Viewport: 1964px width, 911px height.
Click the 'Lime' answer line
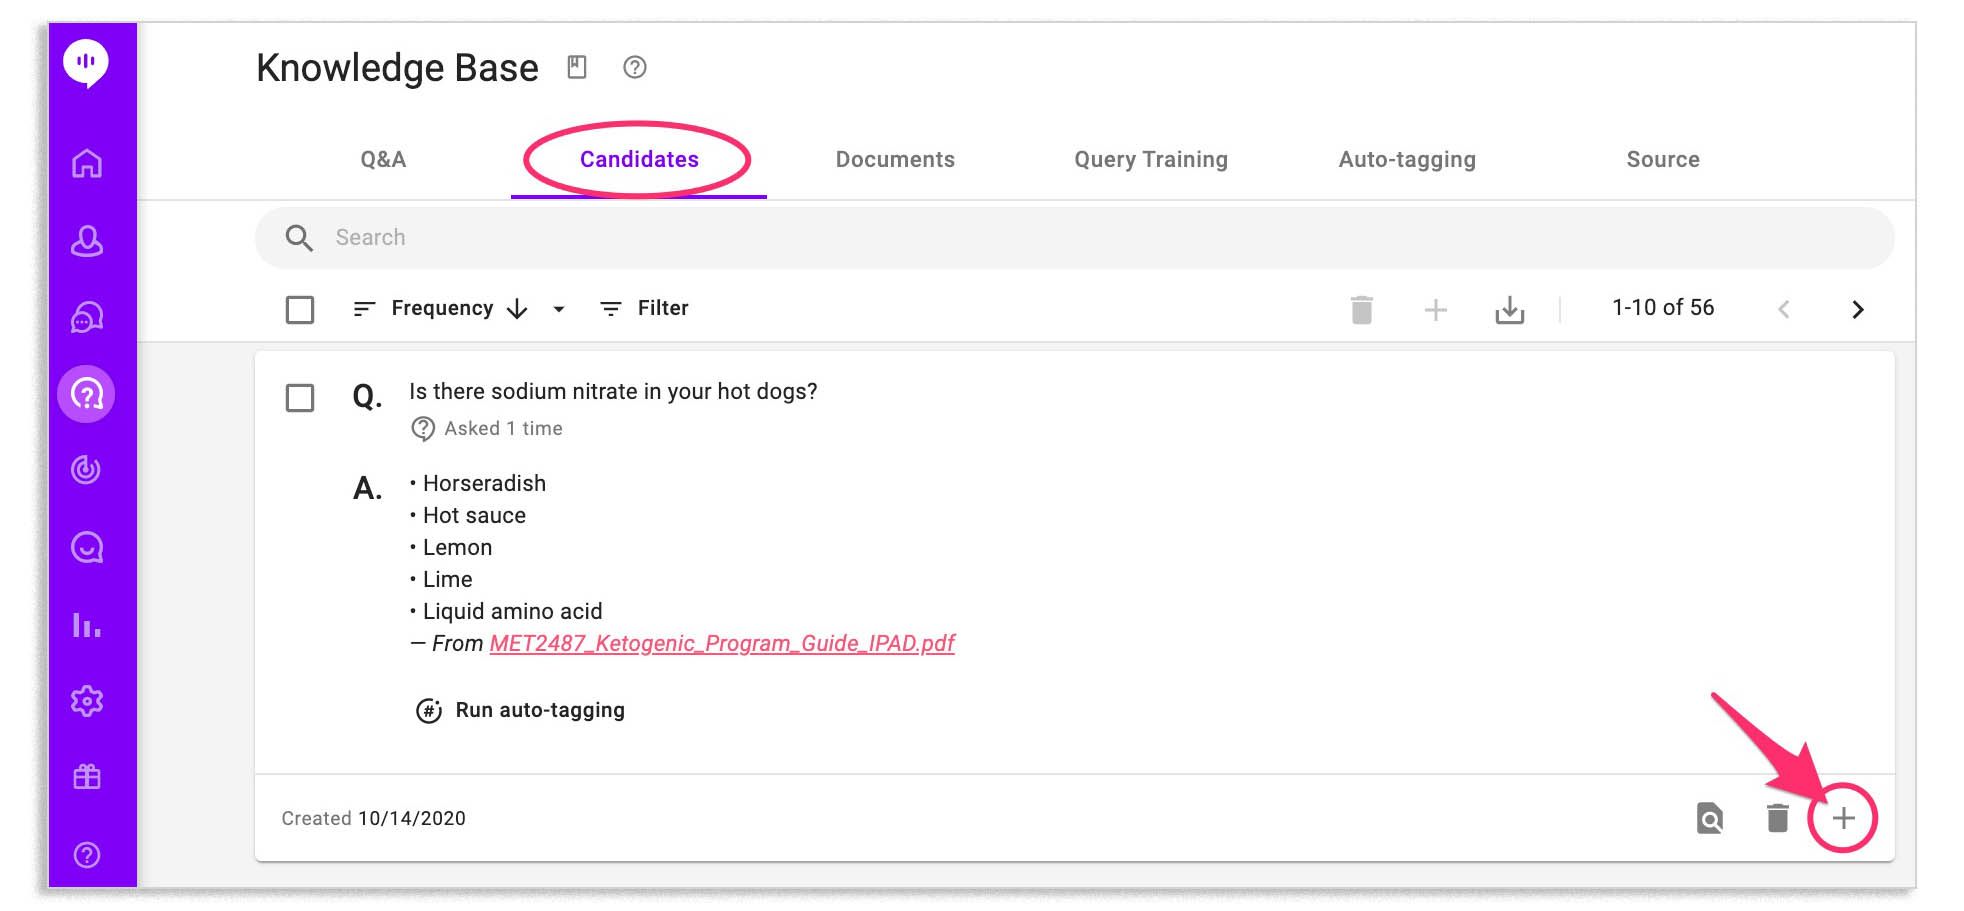(x=447, y=579)
